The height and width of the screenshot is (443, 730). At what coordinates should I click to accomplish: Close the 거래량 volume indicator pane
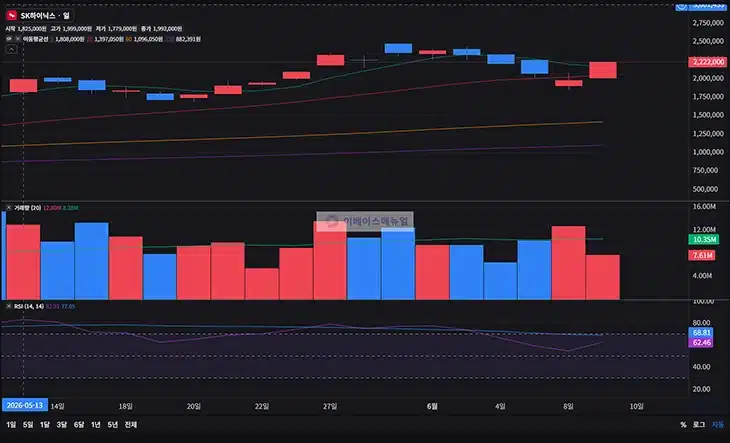9,208
